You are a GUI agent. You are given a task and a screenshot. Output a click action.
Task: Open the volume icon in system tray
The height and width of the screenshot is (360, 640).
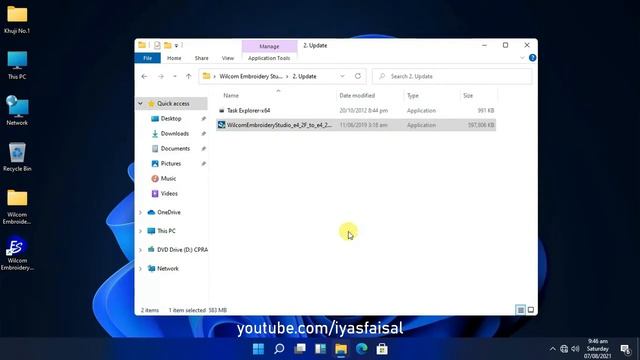576,349
